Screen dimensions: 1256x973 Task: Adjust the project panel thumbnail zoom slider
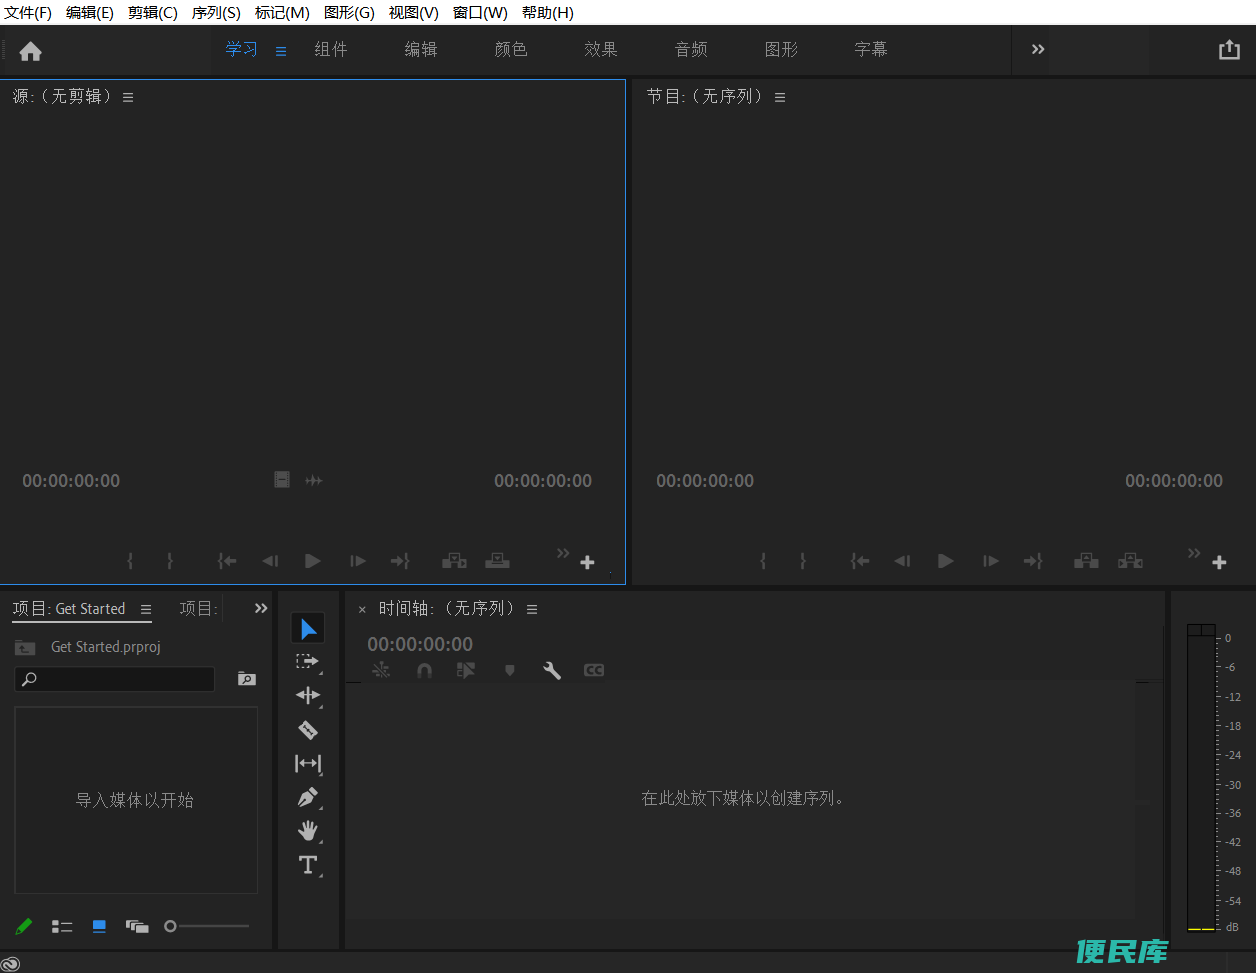point(207,926)
